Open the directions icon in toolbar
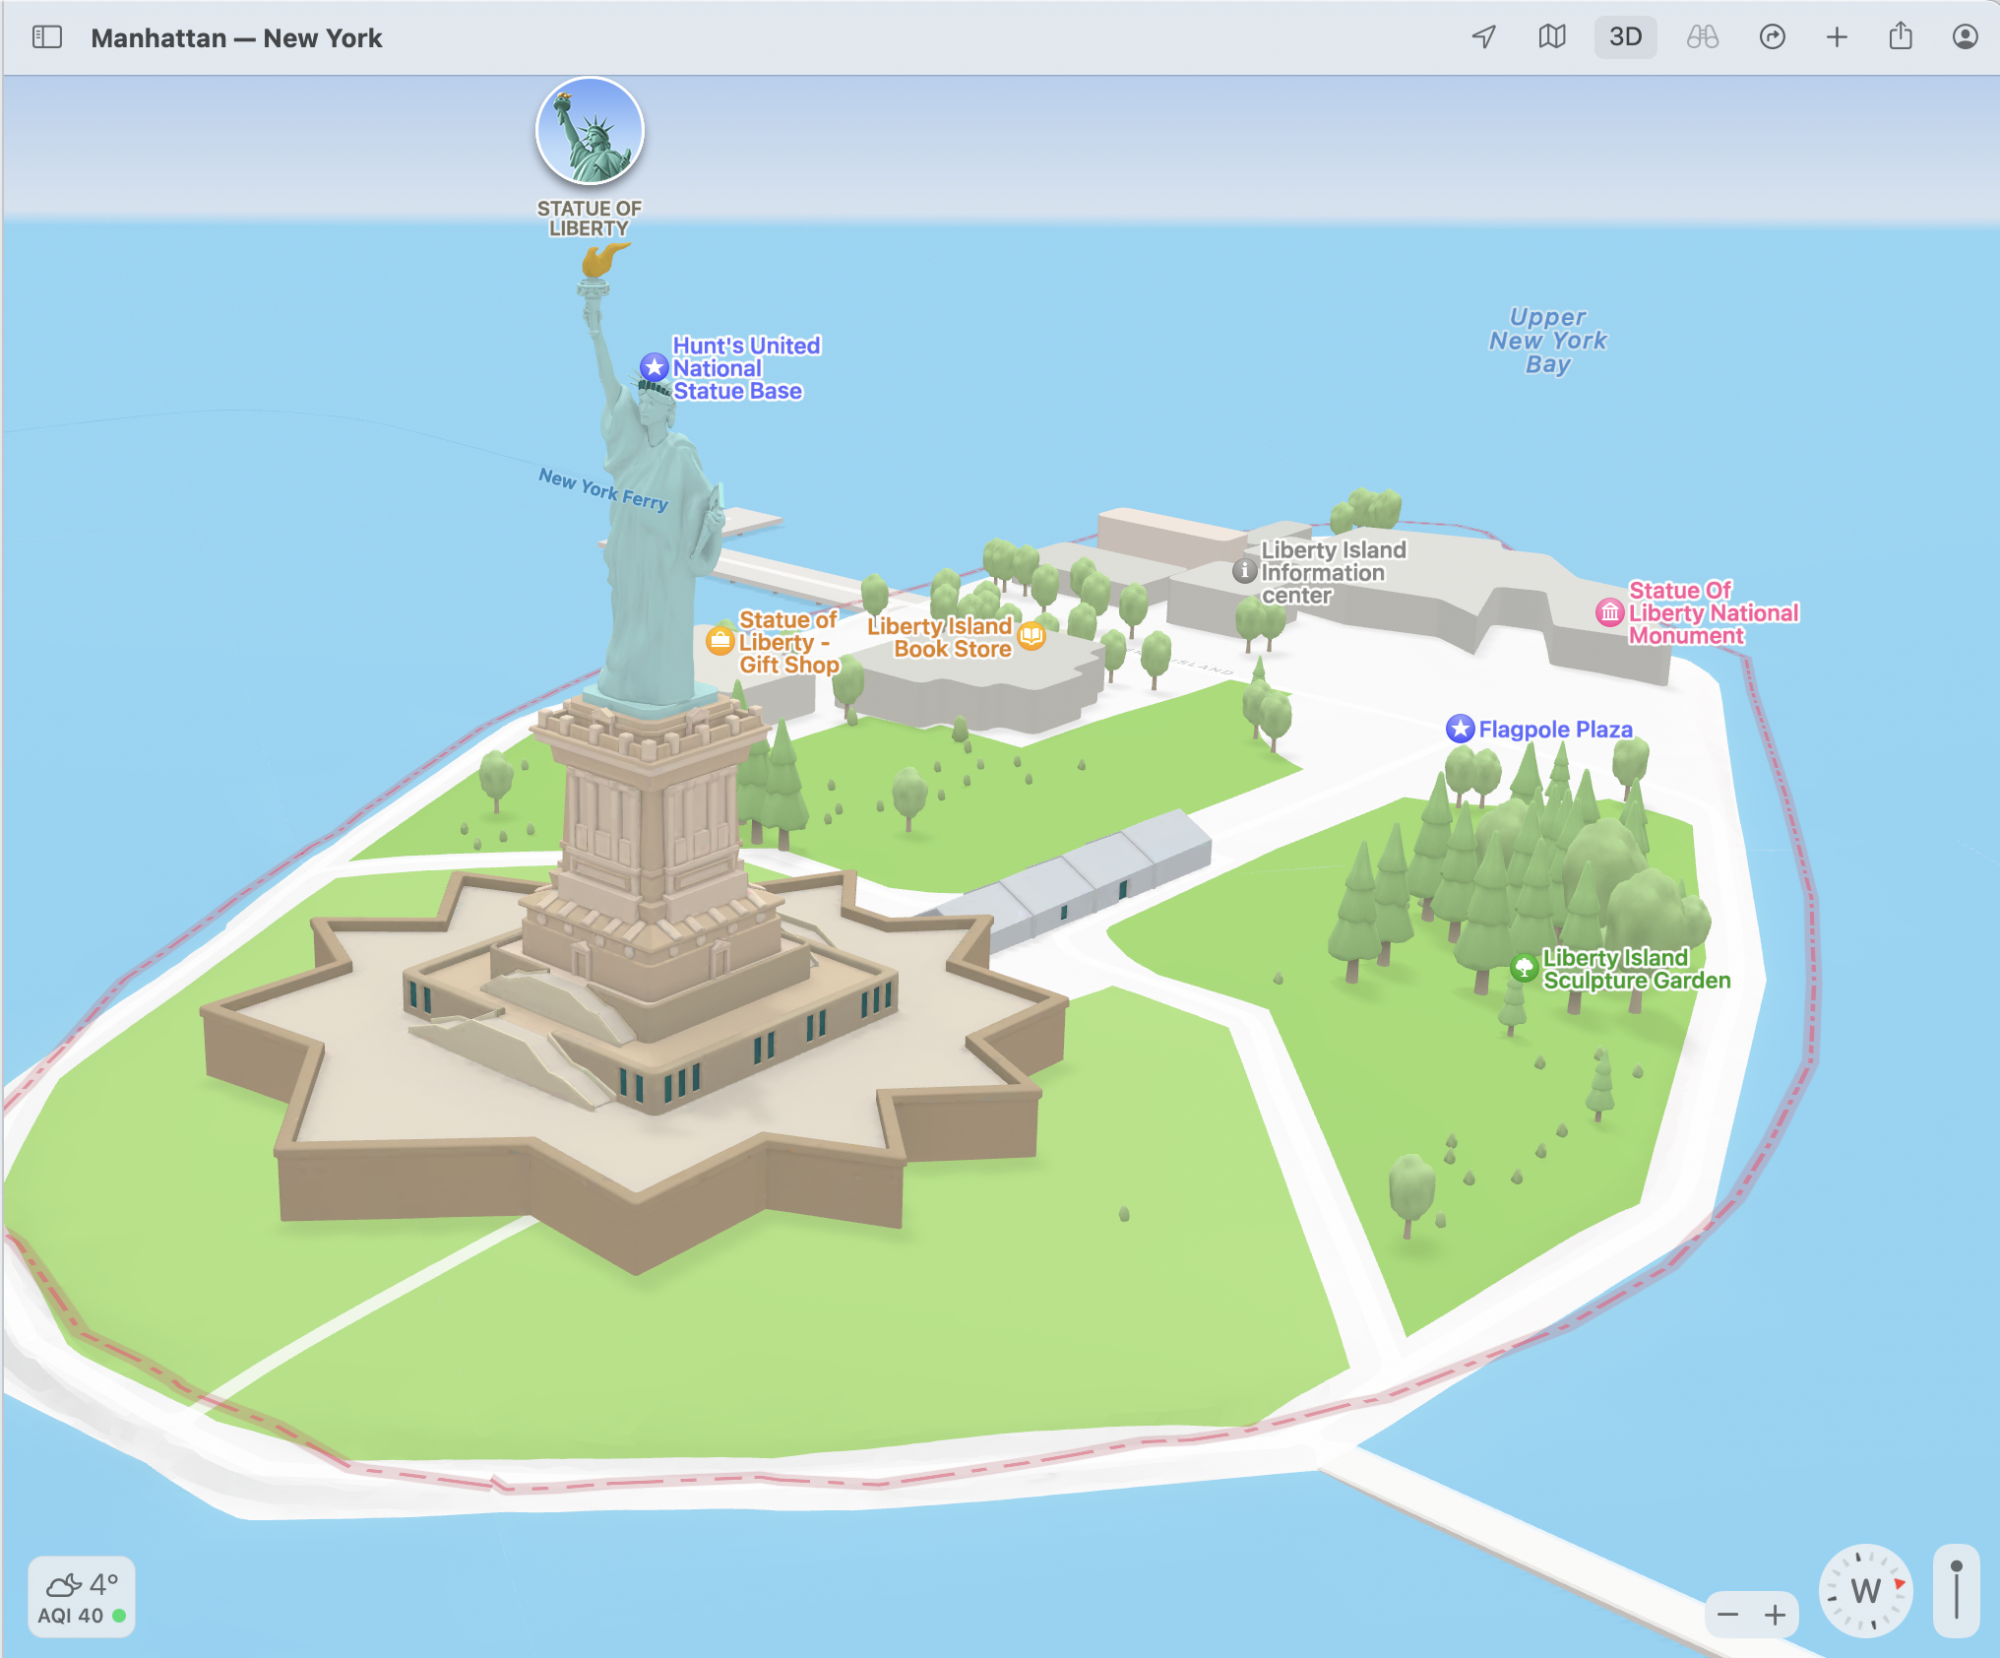2000x1658 pixels. [x=1771, y=38]
